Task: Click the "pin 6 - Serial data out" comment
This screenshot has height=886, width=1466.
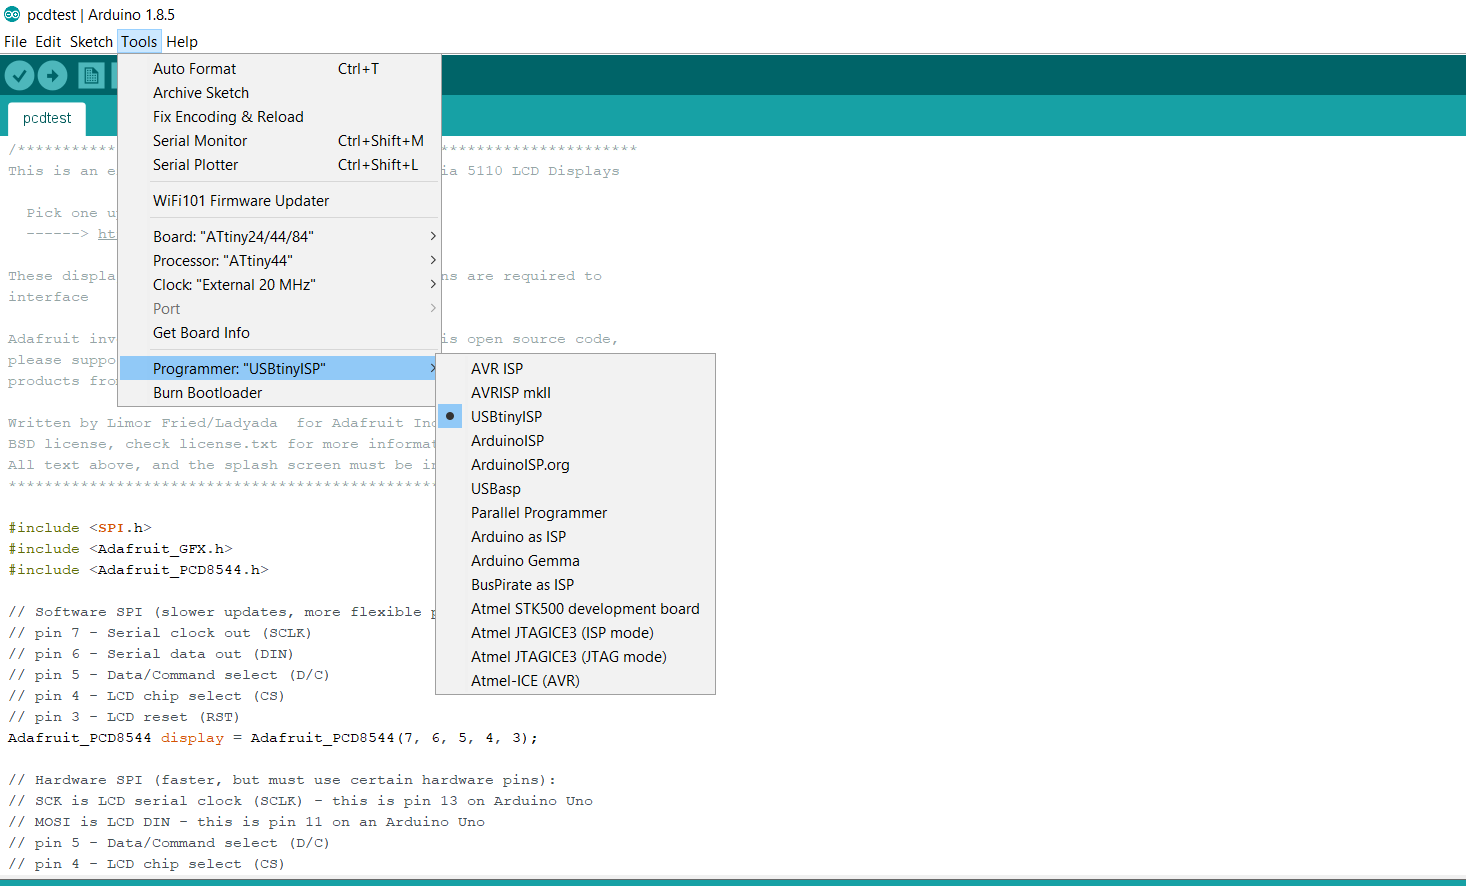Action: 151,654
